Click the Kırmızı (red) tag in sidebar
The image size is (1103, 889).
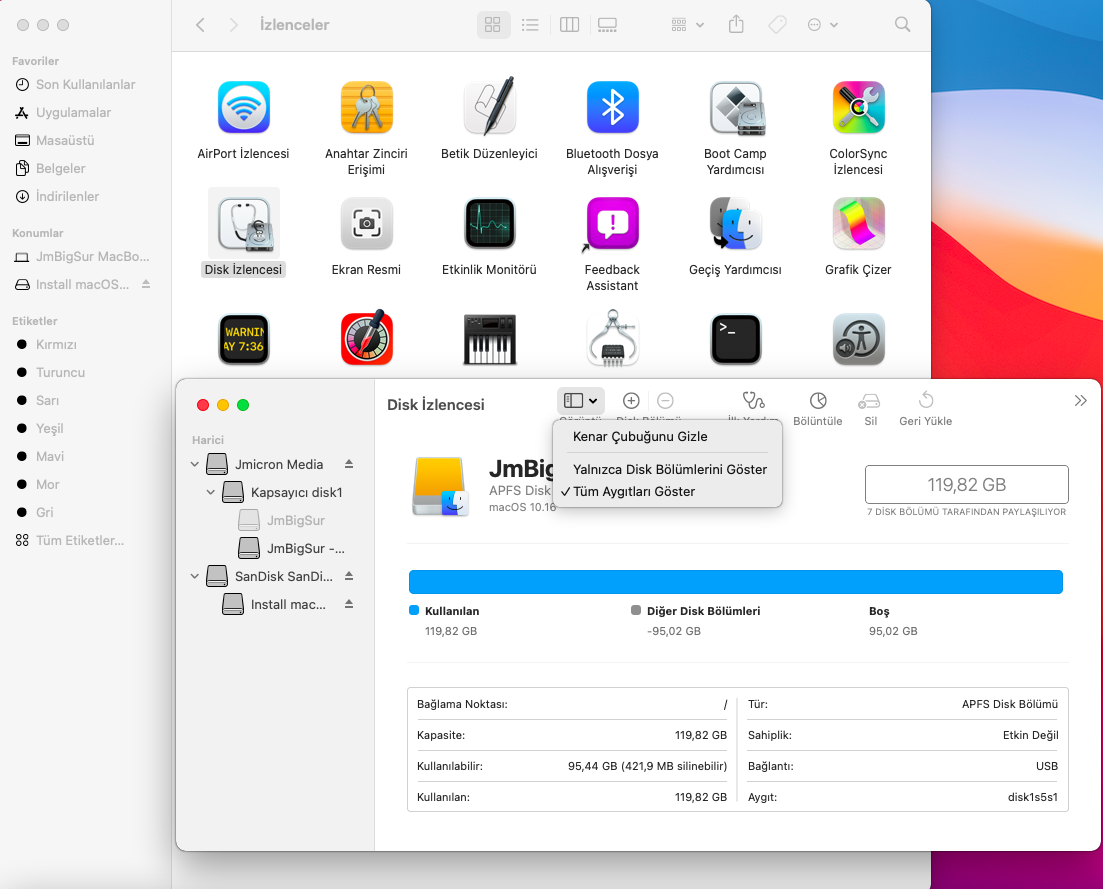coord(56,344)
